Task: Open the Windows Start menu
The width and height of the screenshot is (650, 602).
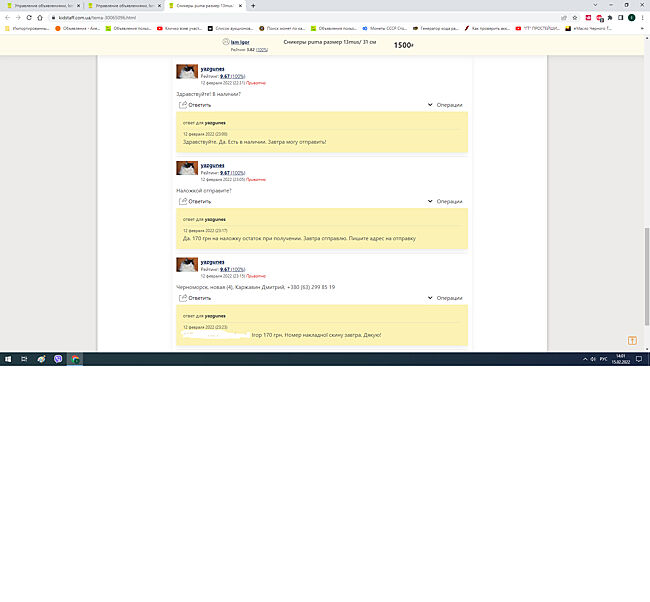Action: point(6,358)
